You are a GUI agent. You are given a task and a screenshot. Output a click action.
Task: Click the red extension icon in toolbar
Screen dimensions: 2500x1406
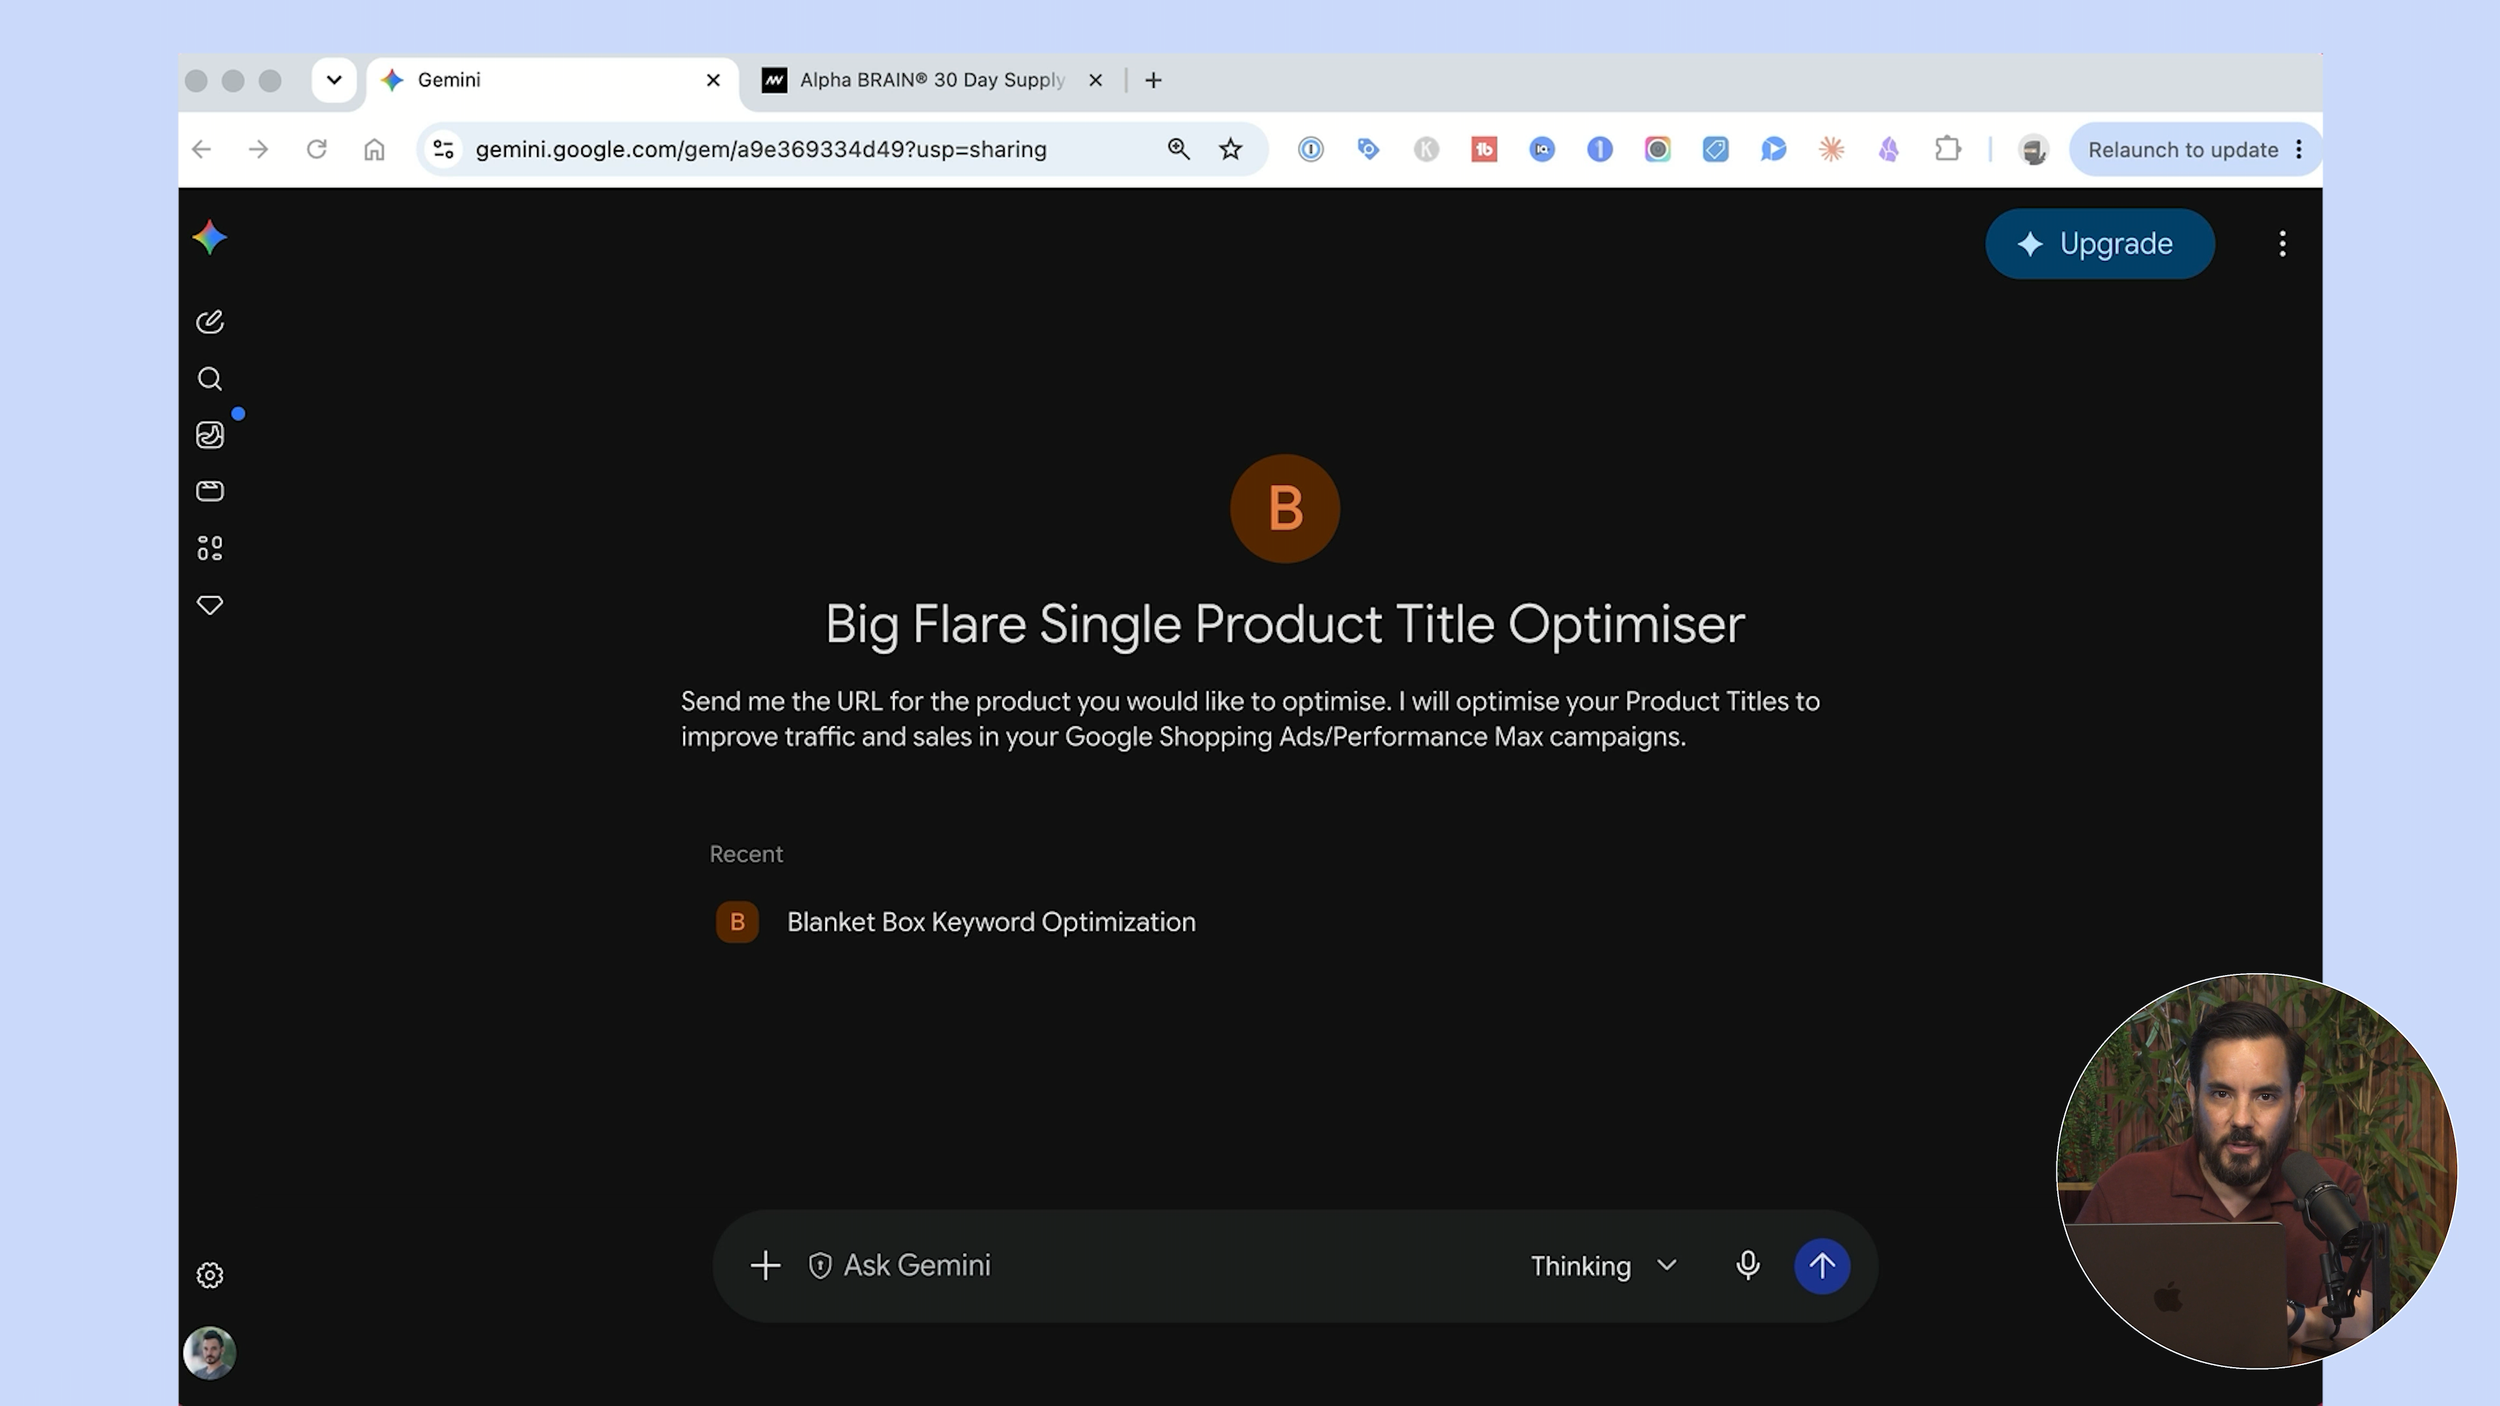coord(1484,149)
